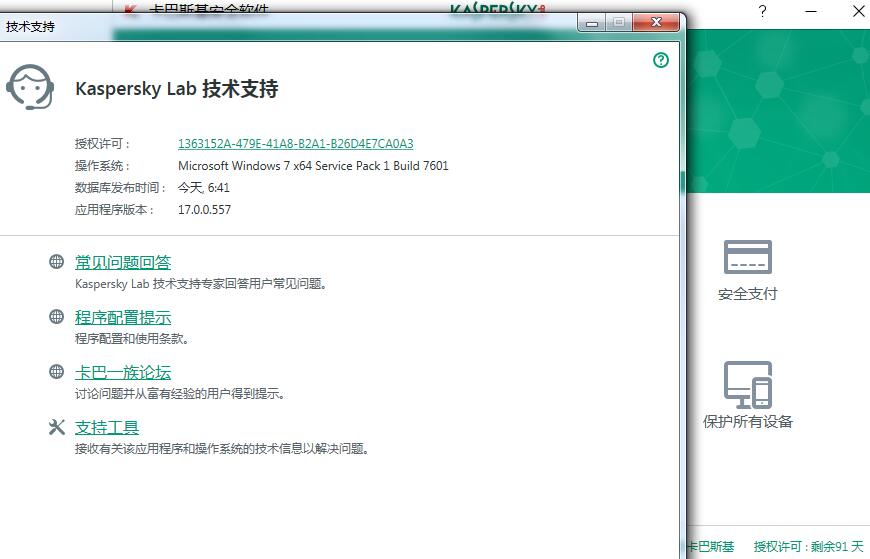Click the support agent headset icon
Image resolution: width=870 pixels, height=559 pixels.
(30, 87)
